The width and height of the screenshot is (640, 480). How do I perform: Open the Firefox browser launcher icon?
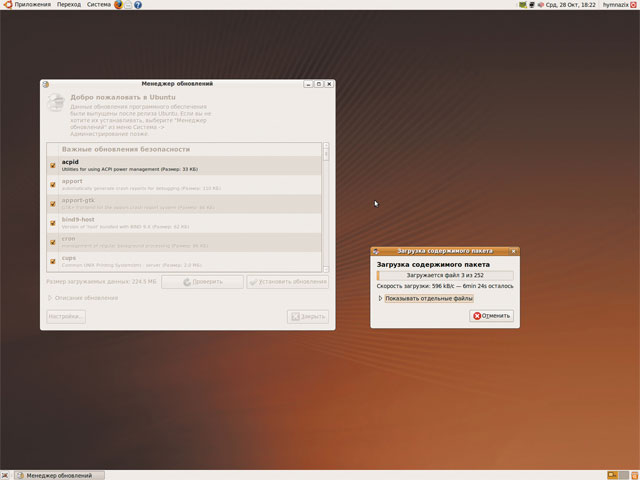(x=118, y=5)
